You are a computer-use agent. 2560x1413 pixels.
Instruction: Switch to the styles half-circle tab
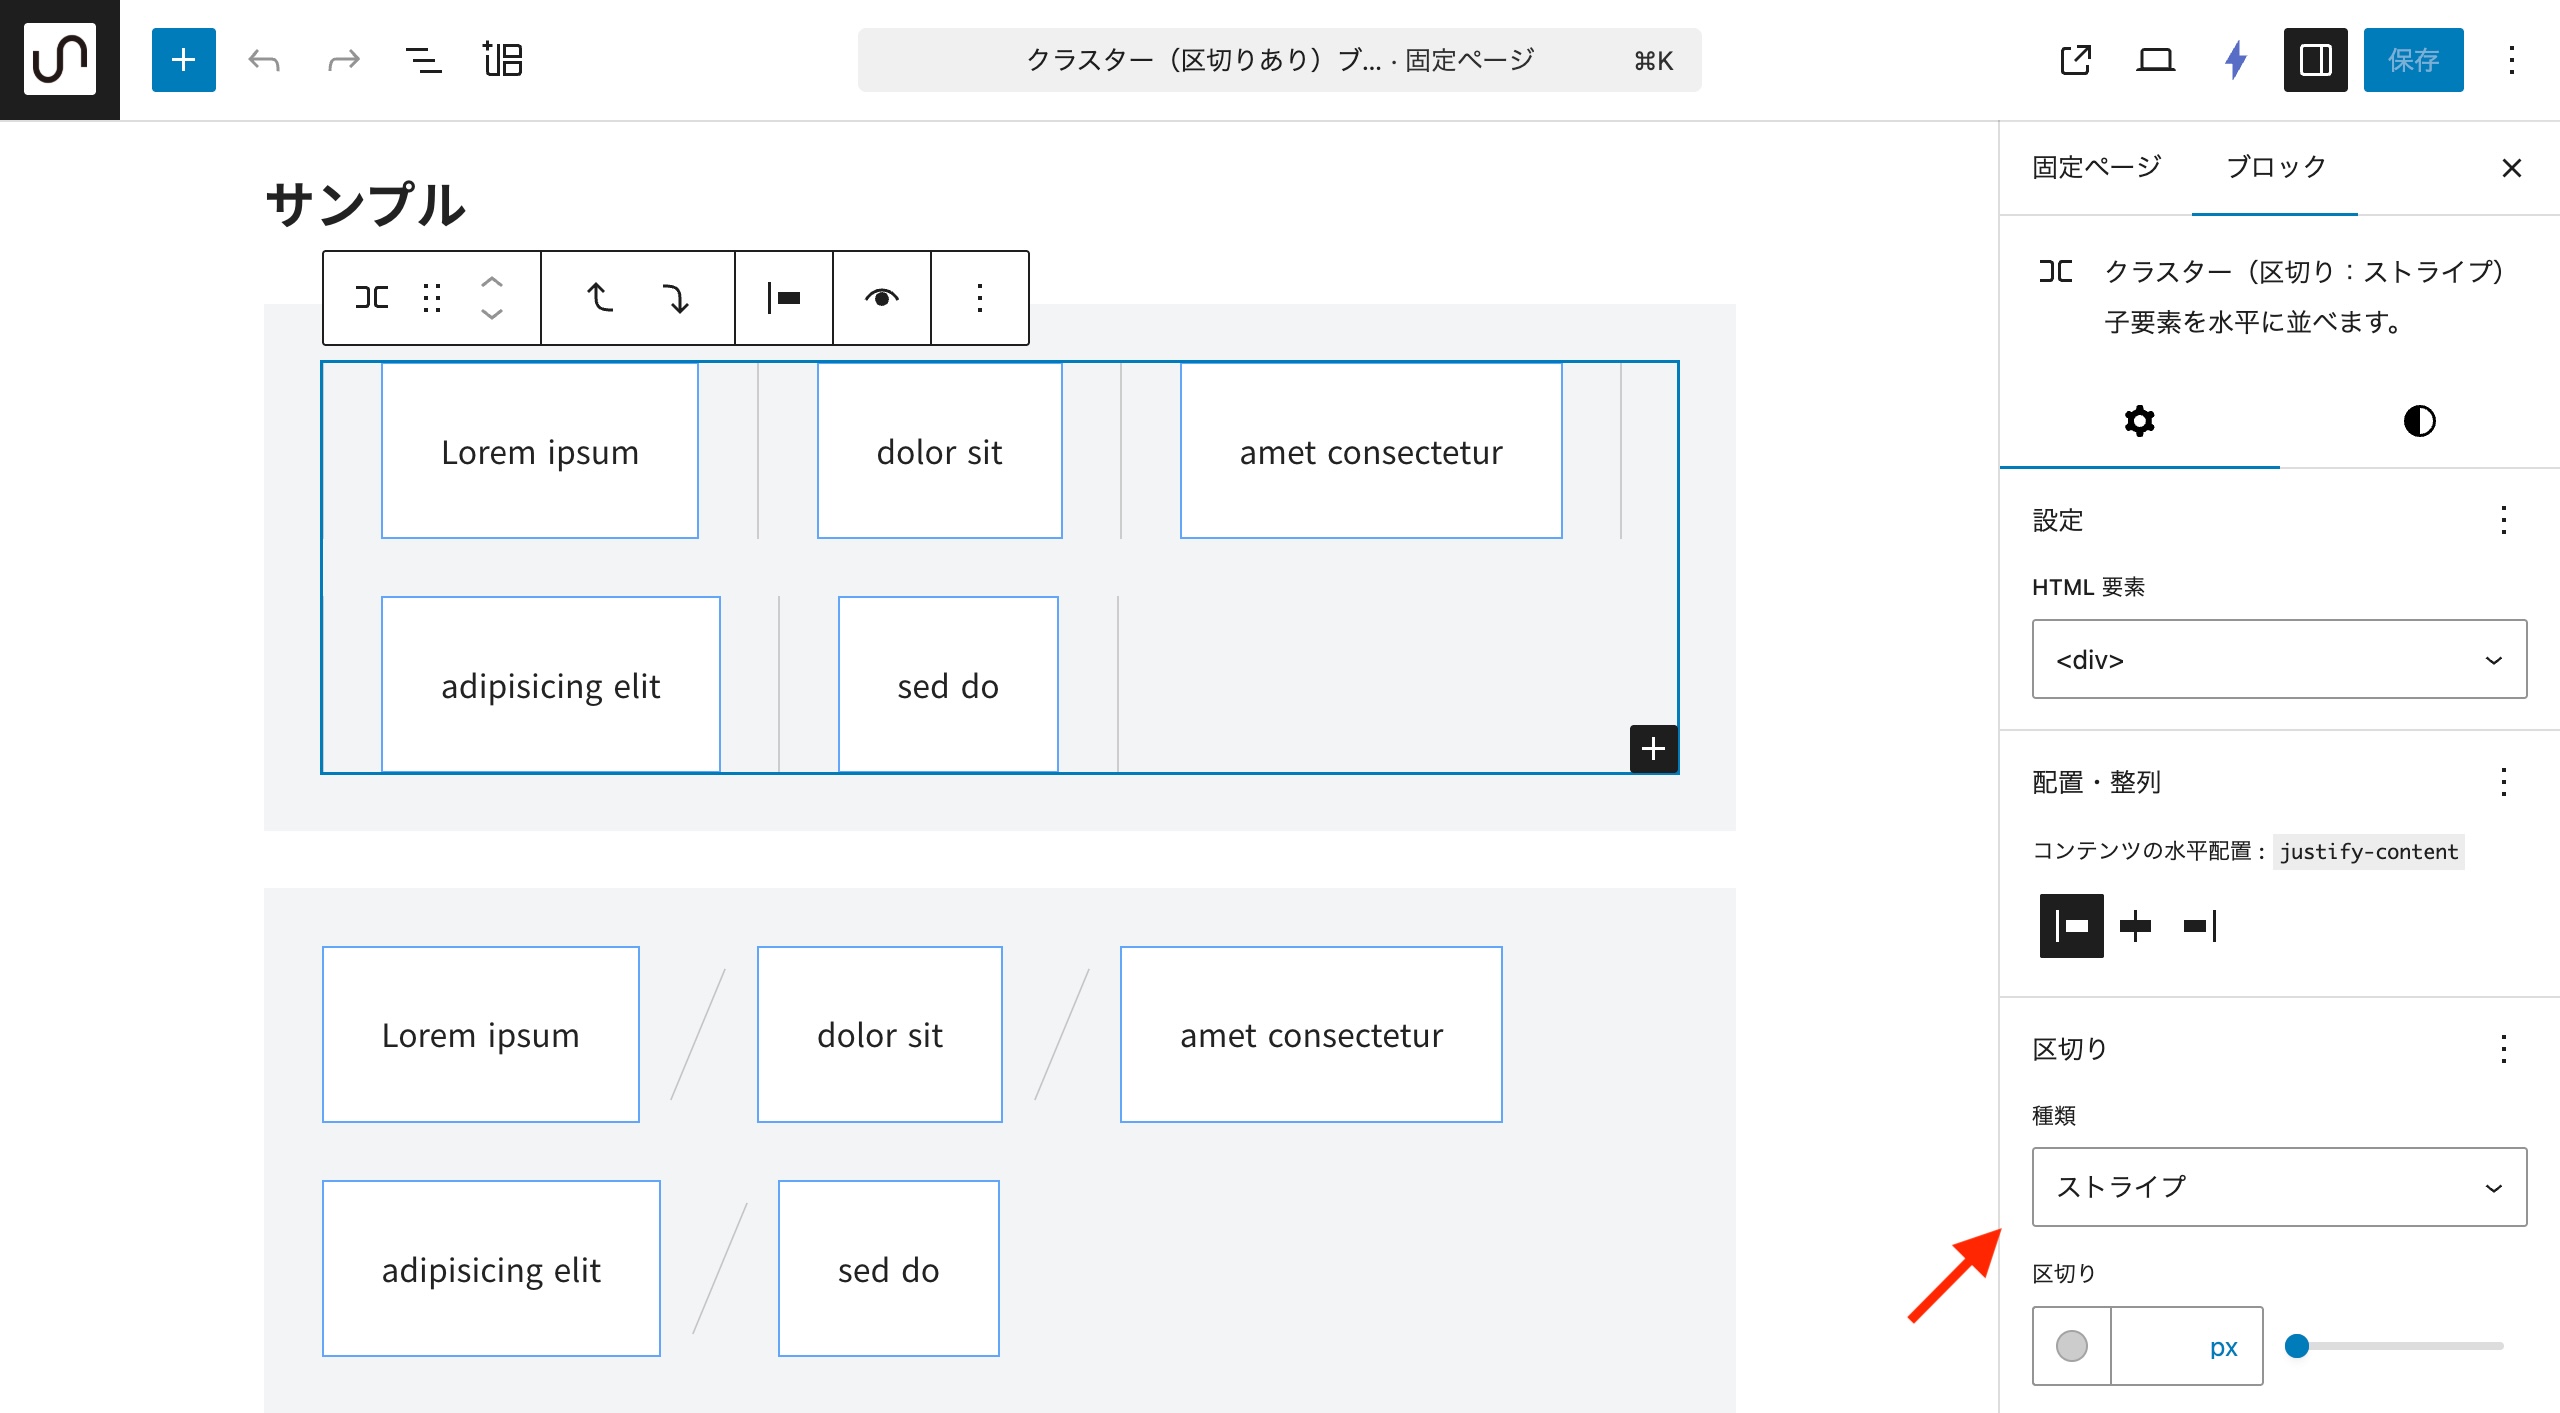pyautogui.click(x=2419, y=421)
